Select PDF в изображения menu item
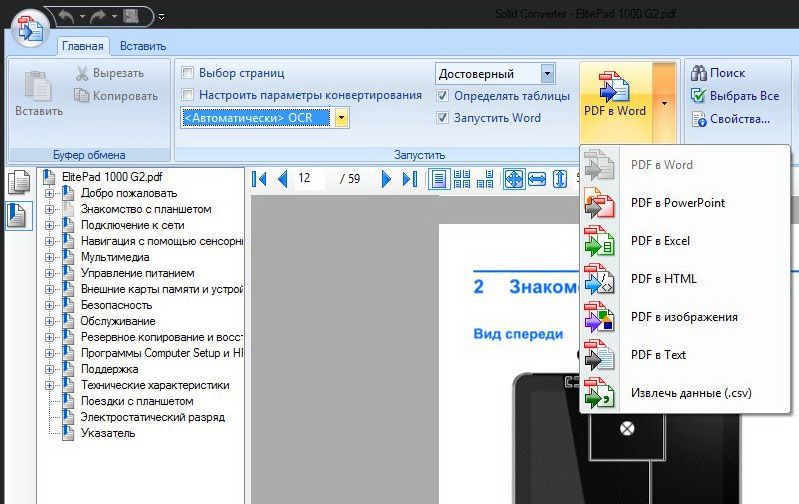This screenshot has width=799, height=504. 685,317
